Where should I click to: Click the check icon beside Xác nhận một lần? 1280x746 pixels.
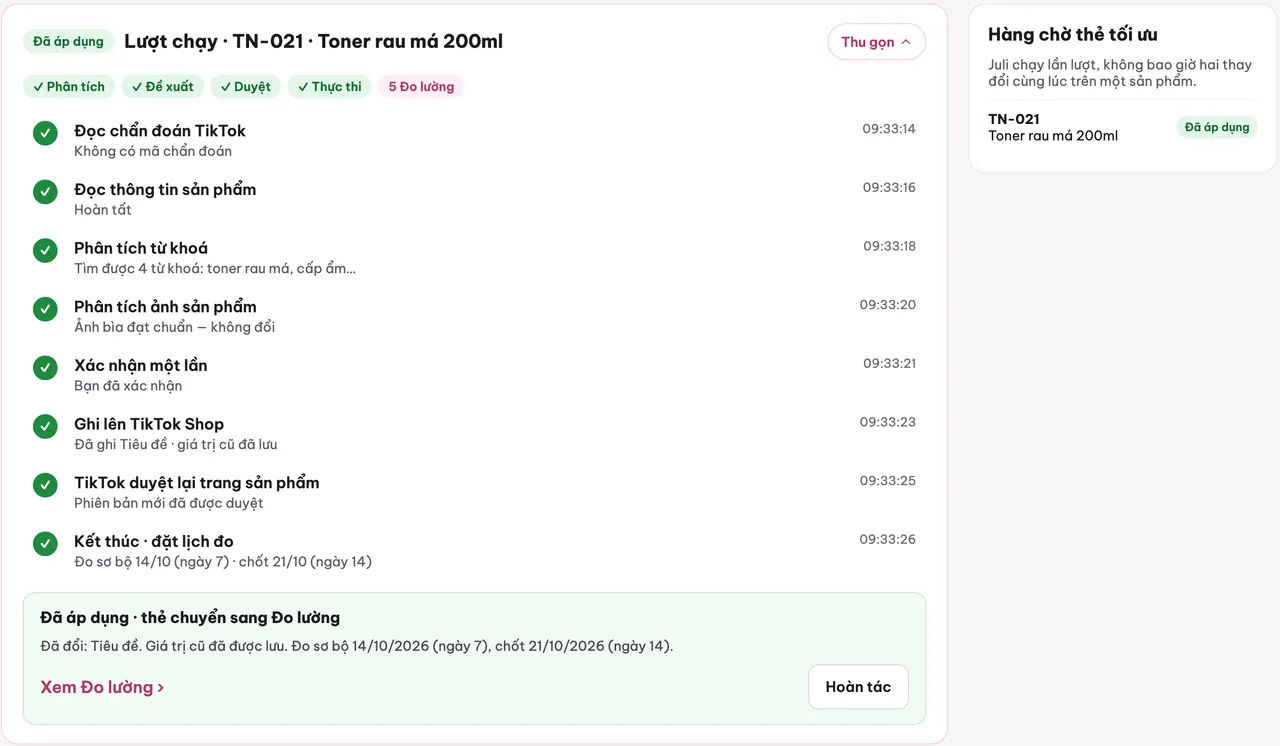45,368
